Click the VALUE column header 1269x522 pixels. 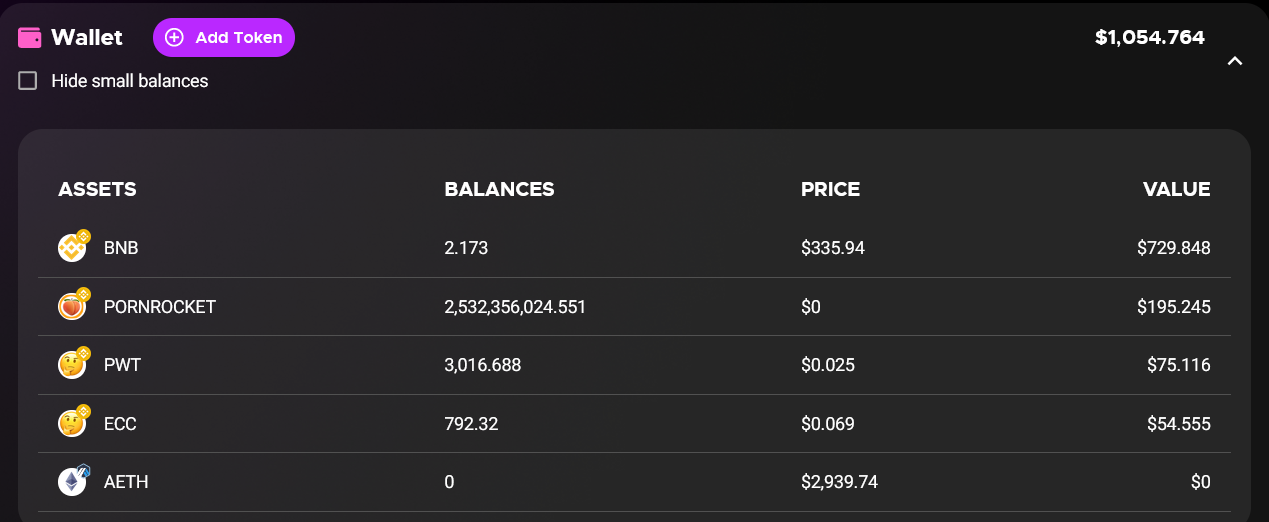pos(1177,189)
